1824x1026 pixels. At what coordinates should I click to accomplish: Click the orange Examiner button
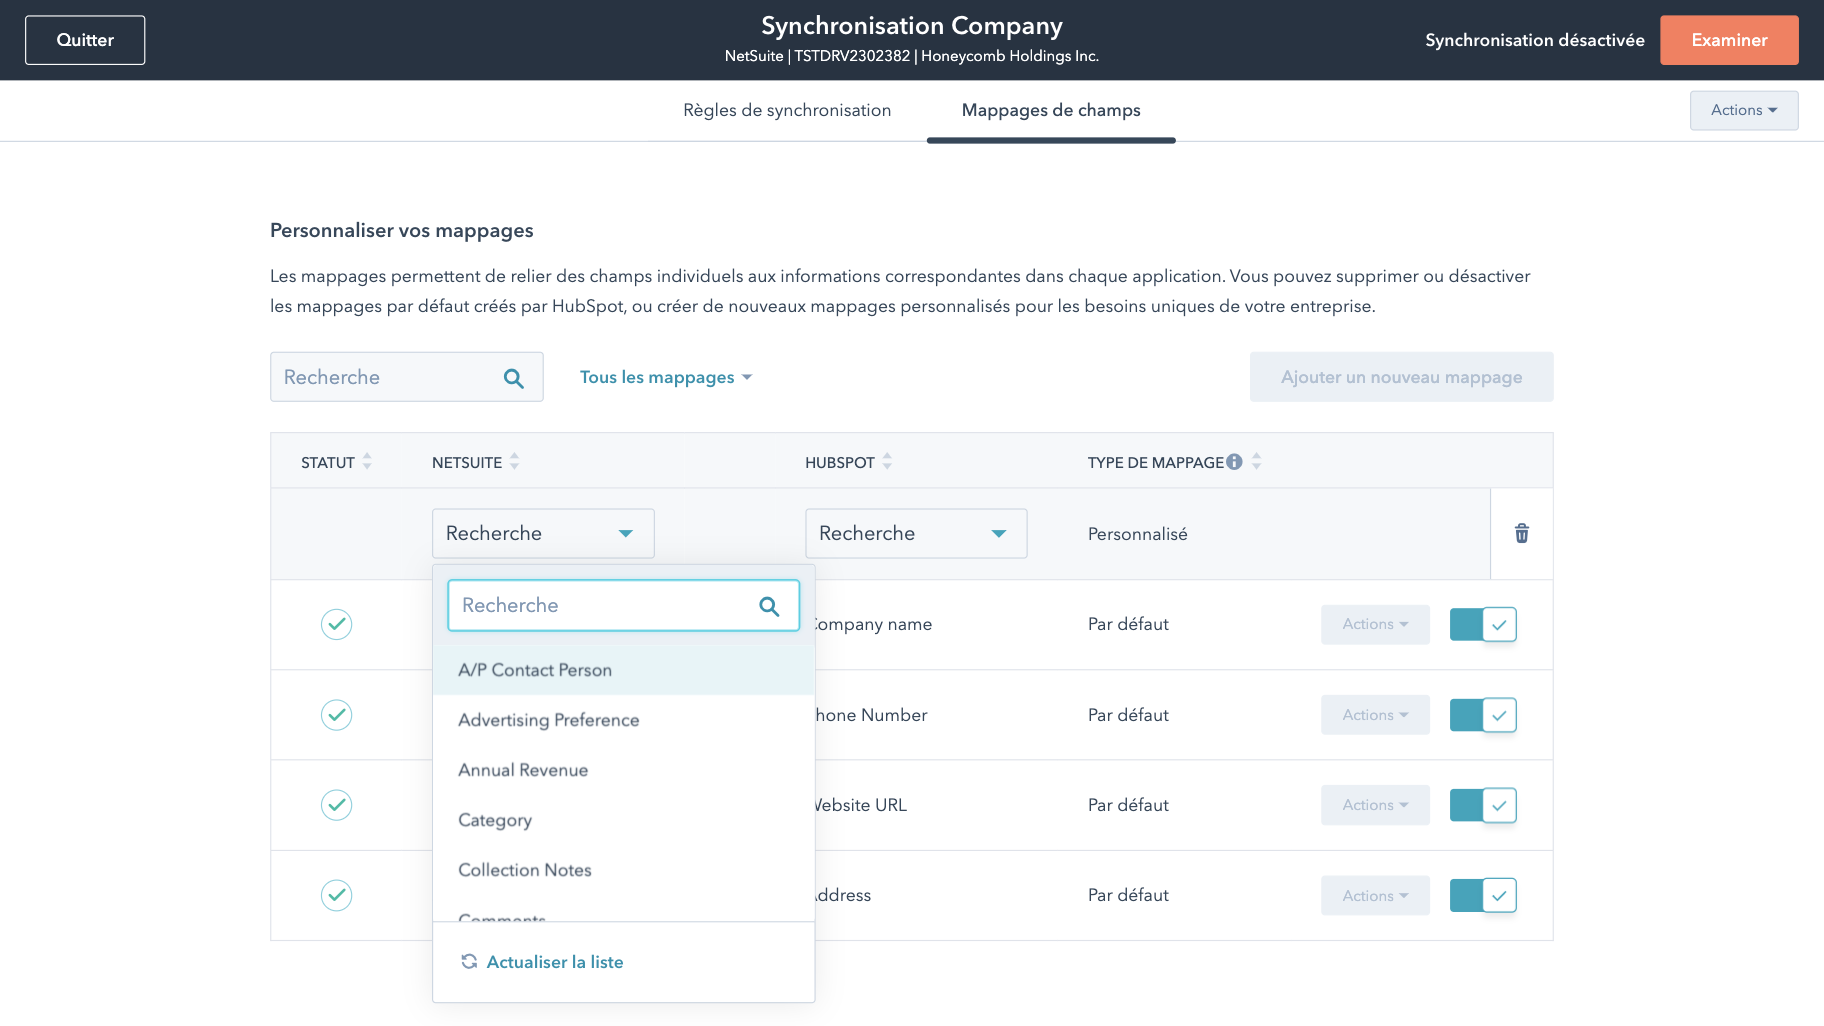tap(1729, 40)
